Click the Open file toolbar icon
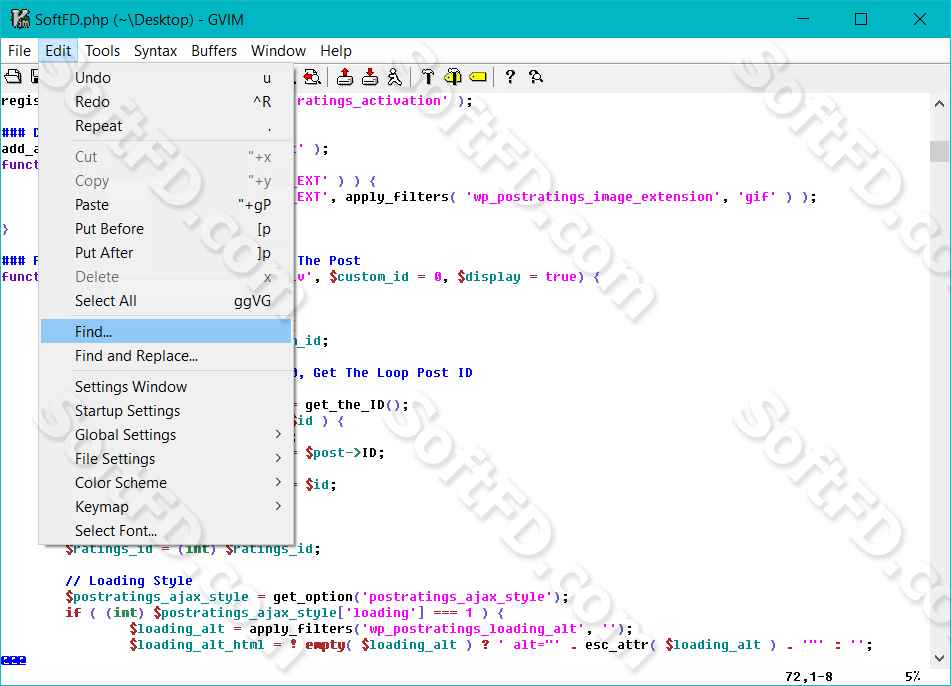 (13, 76)
